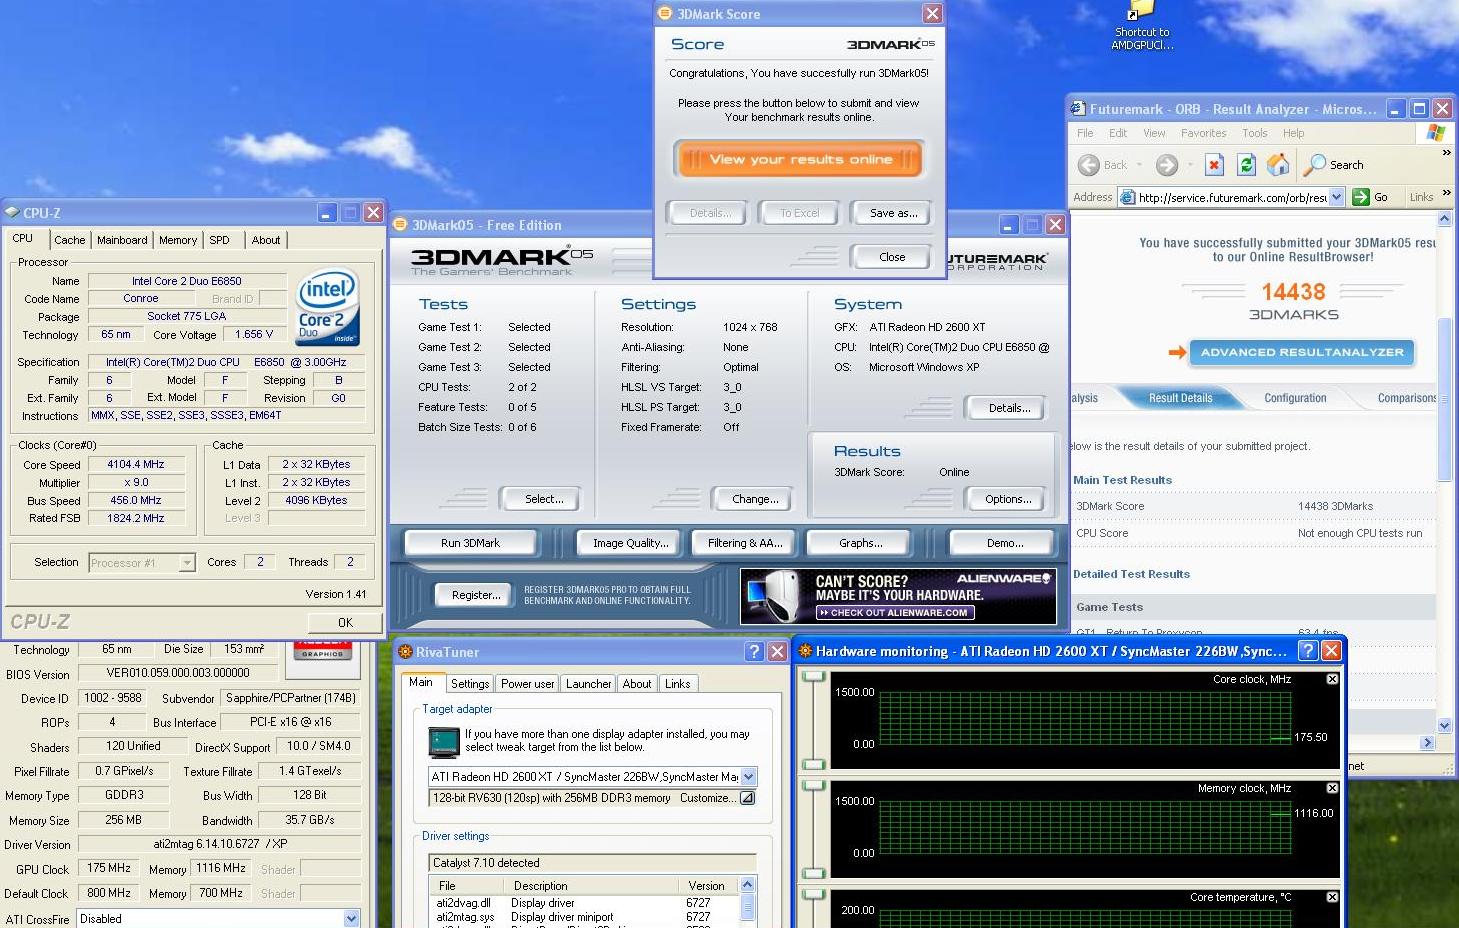
Task: Switch to the Launcher tab in RivaTuner
Action: pyautogui.click(x=588, y=684)
